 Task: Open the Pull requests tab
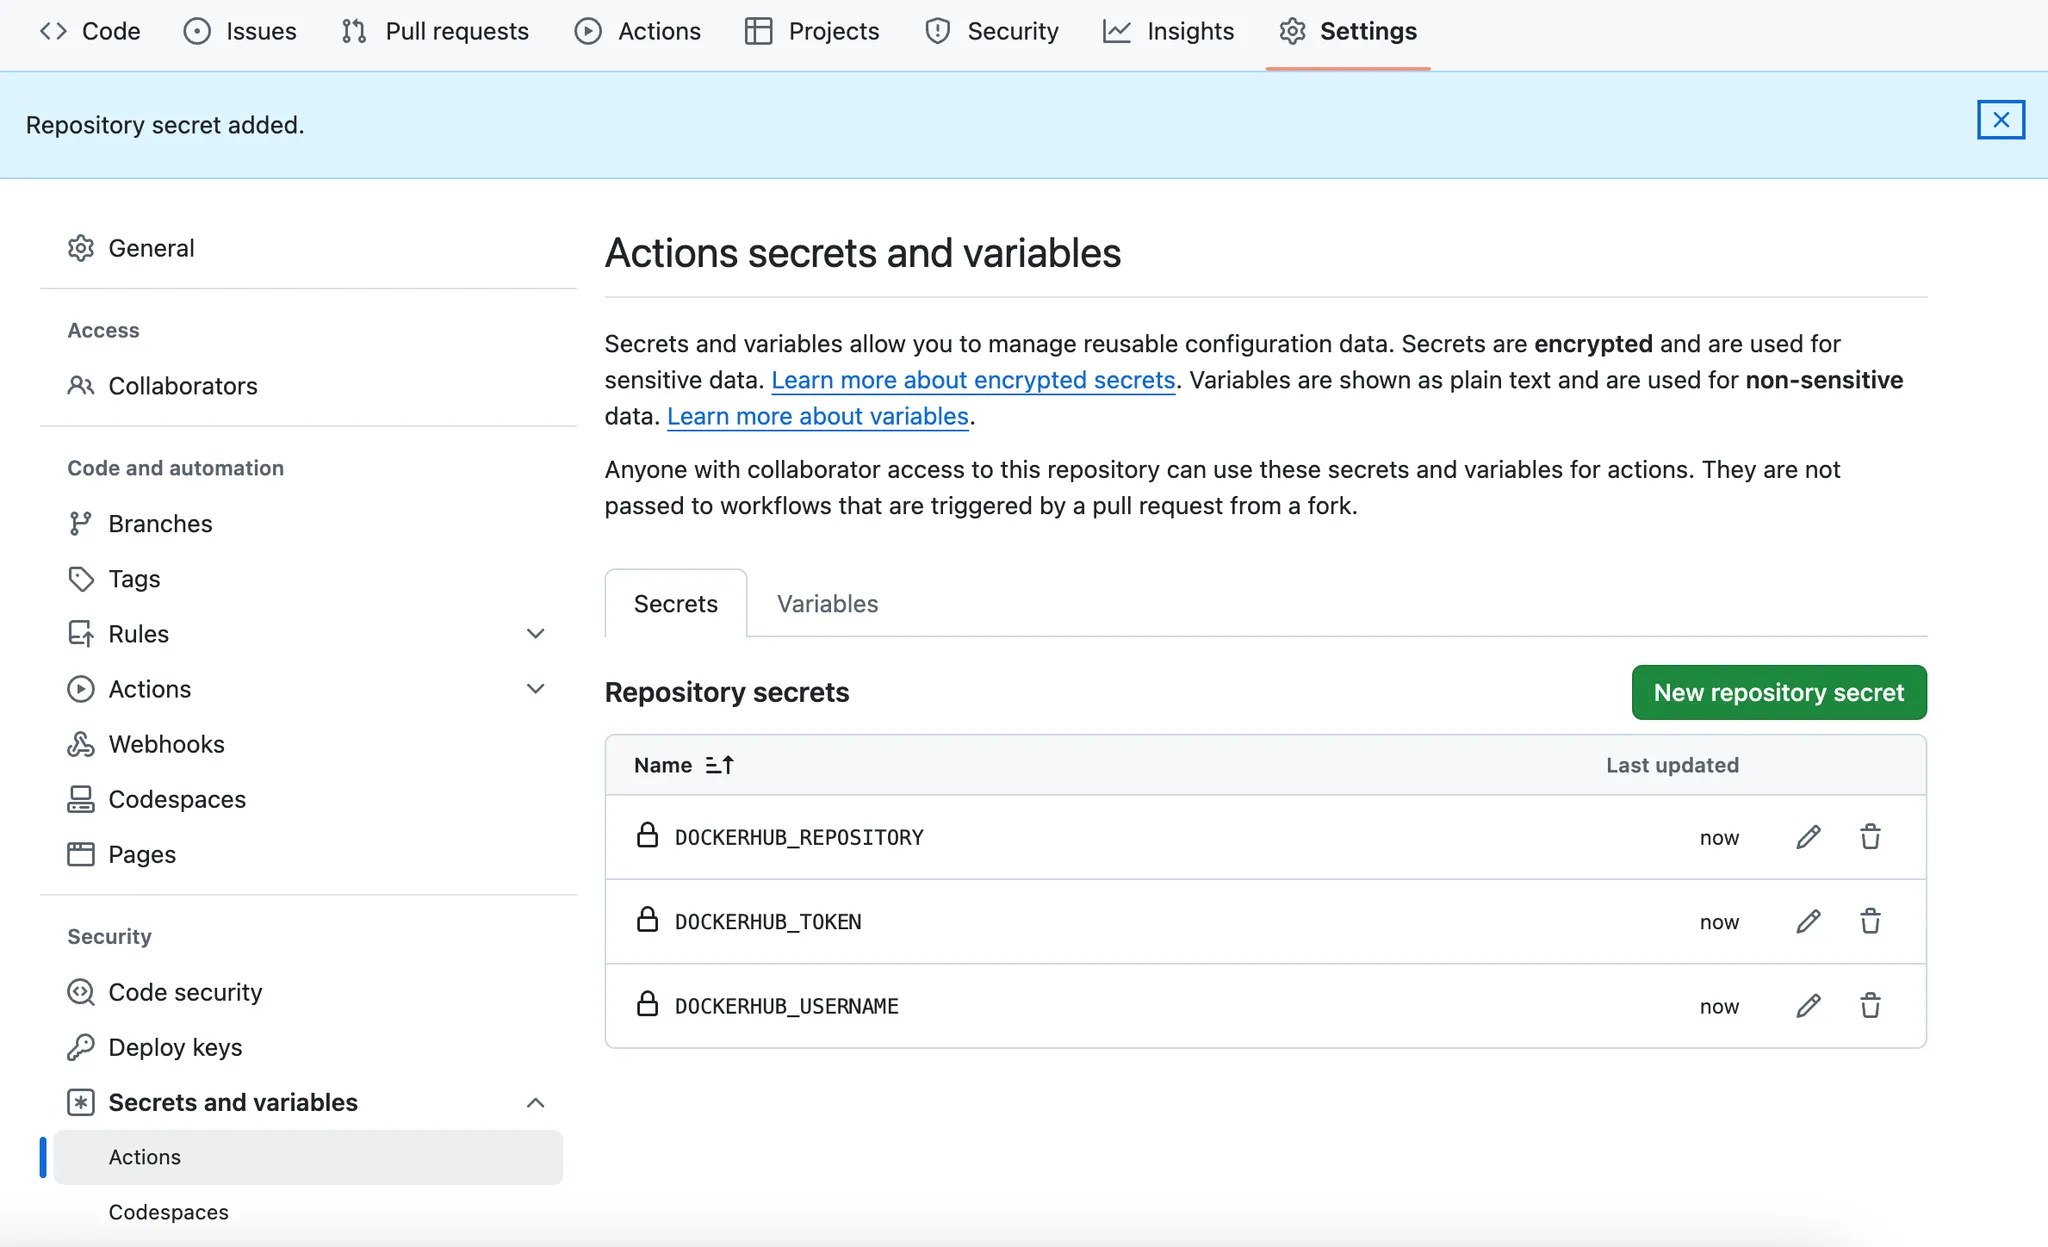coord(435,31)
